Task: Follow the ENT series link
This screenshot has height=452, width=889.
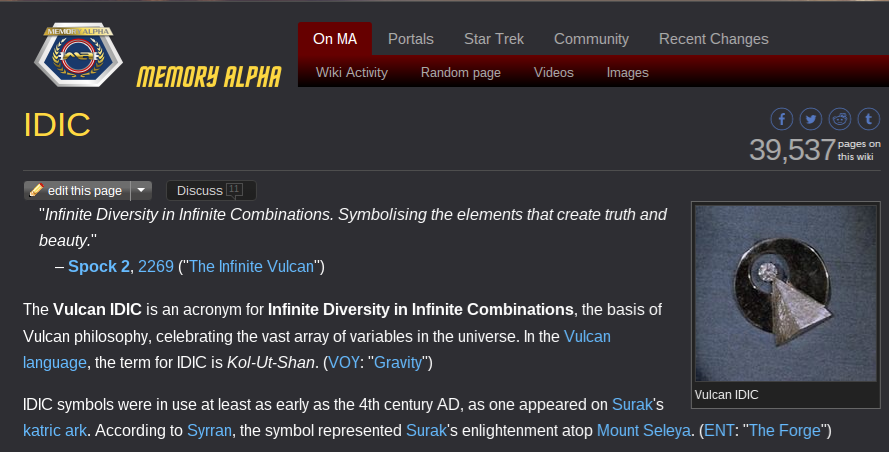Action: click(x=719, y=430)
